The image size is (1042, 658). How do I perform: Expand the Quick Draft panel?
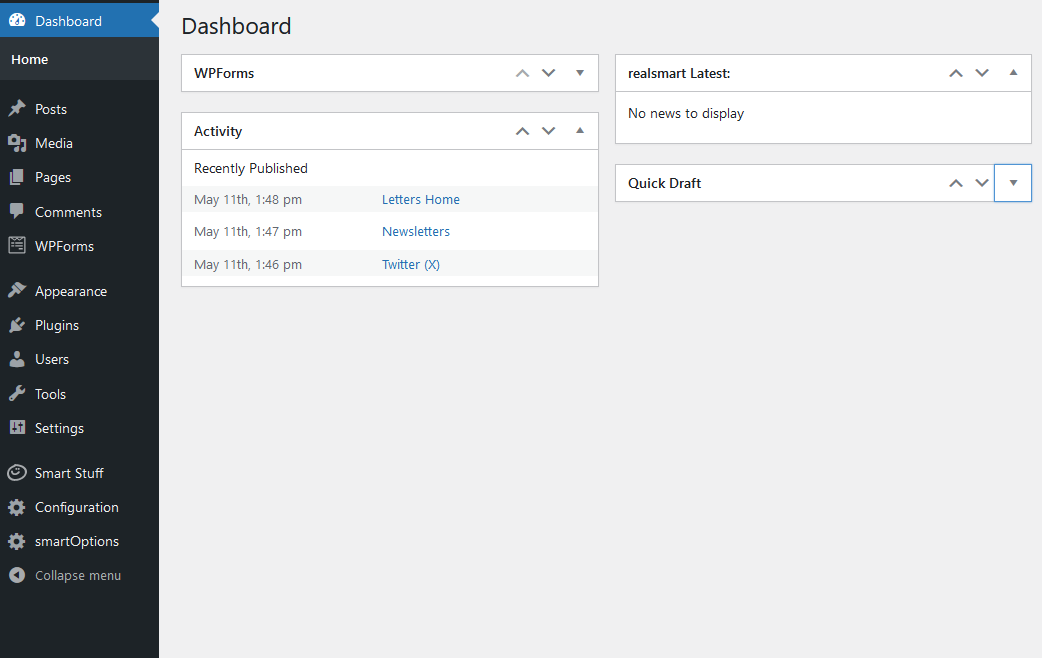click(1013, 183)
